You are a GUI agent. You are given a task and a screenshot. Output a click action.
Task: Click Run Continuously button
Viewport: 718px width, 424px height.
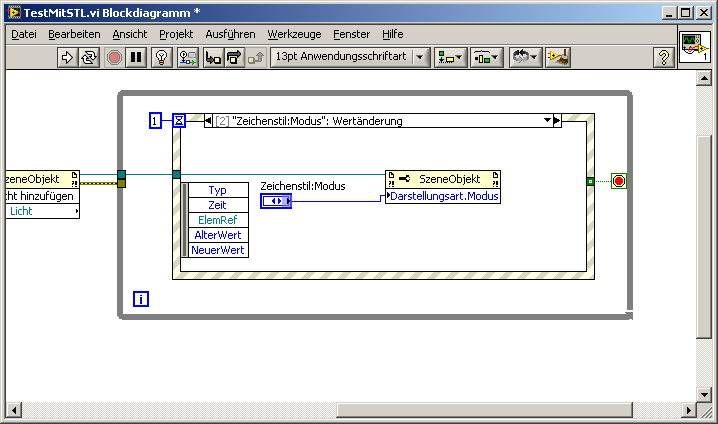89,57
